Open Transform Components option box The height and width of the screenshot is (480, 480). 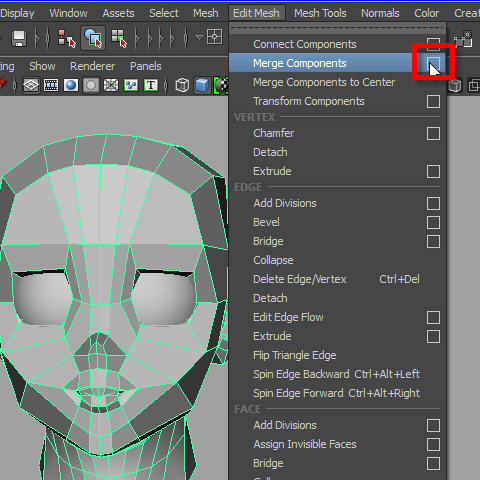433,101
